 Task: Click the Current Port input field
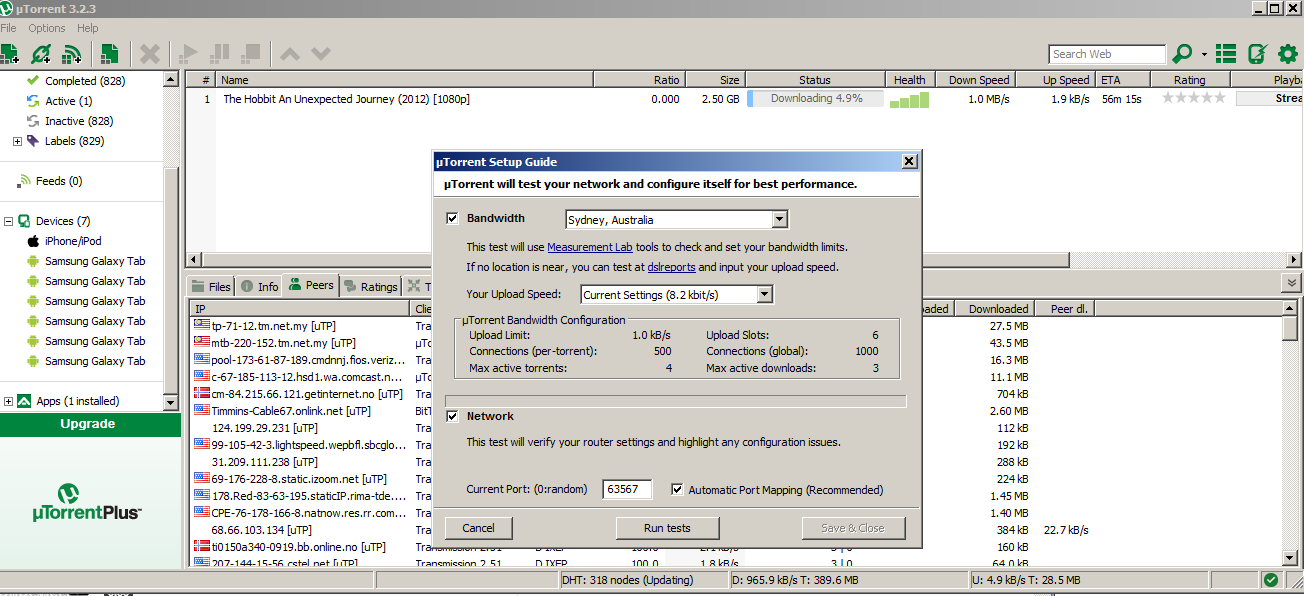pos(627,489)
